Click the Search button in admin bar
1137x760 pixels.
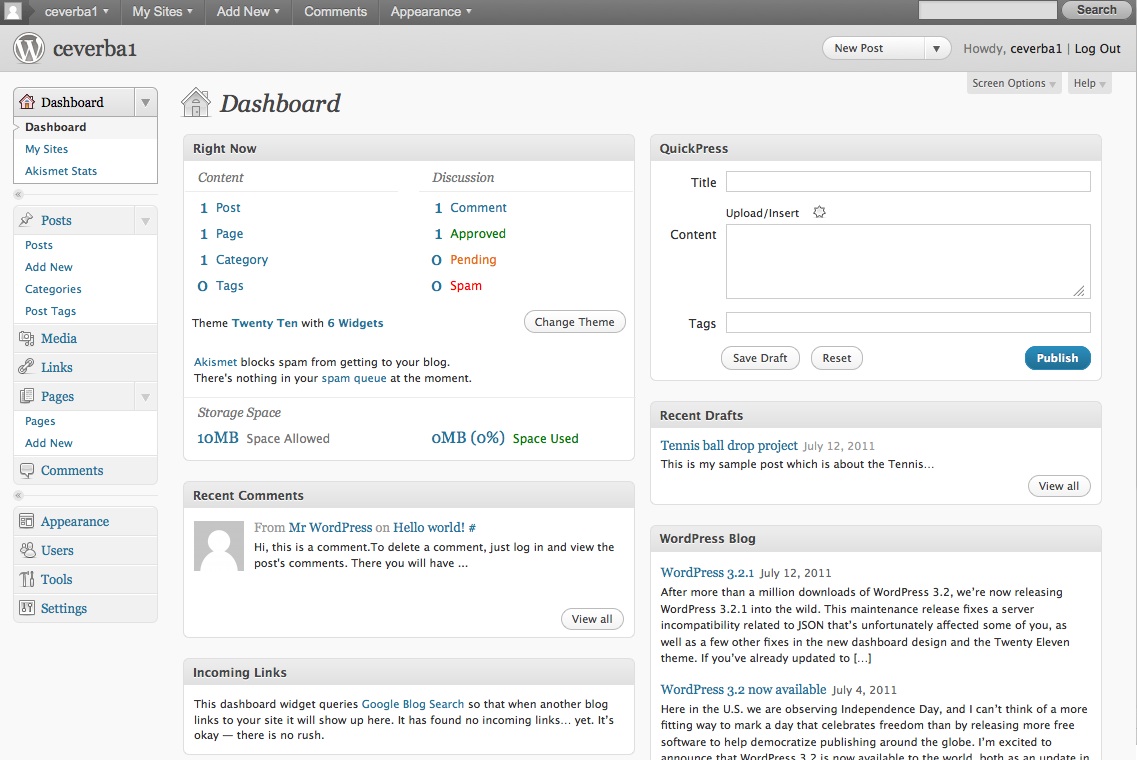pyautogui.click(x=1096, y=10)
